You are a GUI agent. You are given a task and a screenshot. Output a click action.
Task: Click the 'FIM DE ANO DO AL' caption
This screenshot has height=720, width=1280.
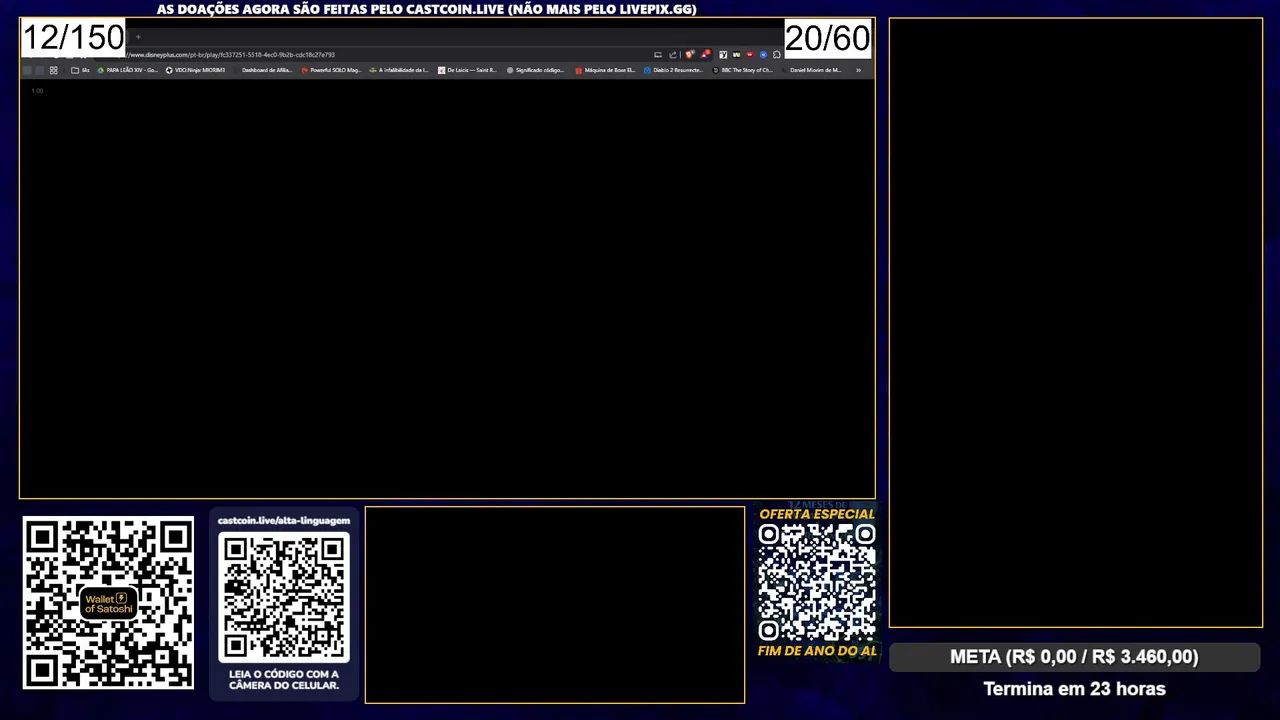pos(817,651)
